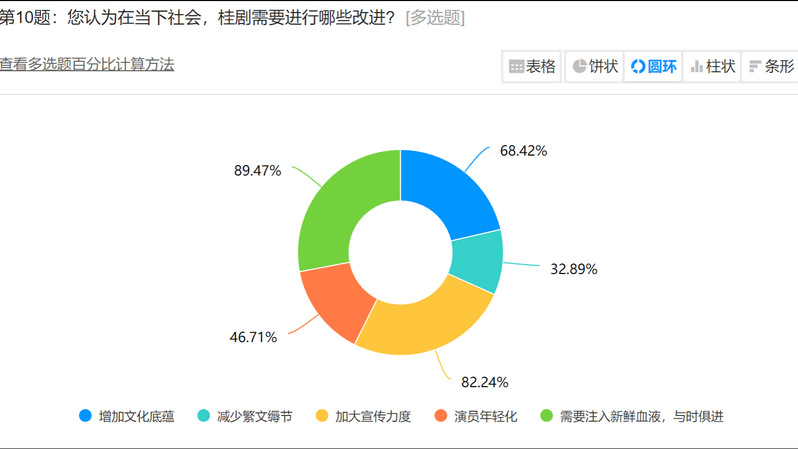The height and width of the screenshot is (449, 798).
Task: Switch to the 条形 bar chart view
Action: click(771, 66)
